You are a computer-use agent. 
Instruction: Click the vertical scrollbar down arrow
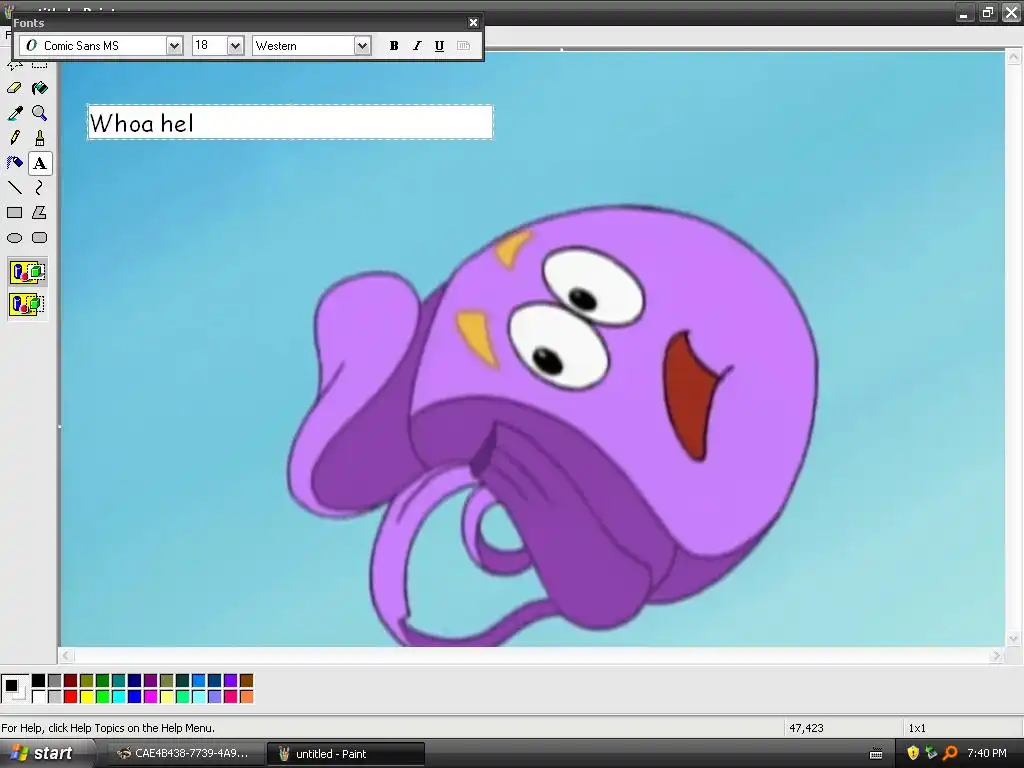1014,639
